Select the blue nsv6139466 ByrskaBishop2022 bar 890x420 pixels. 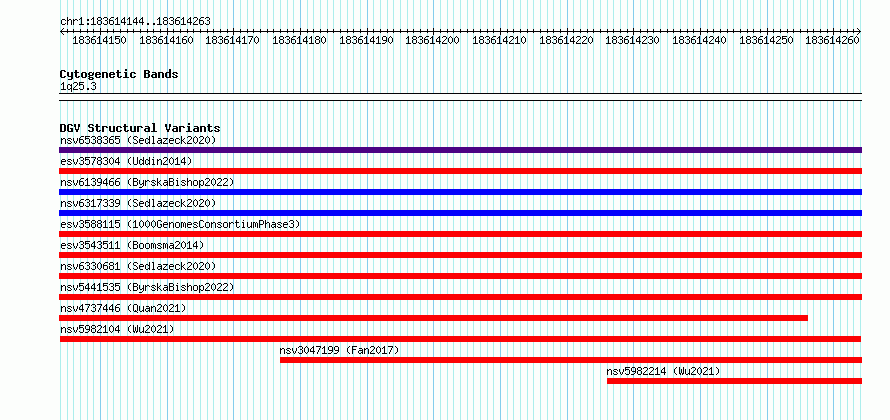(460, 192)
